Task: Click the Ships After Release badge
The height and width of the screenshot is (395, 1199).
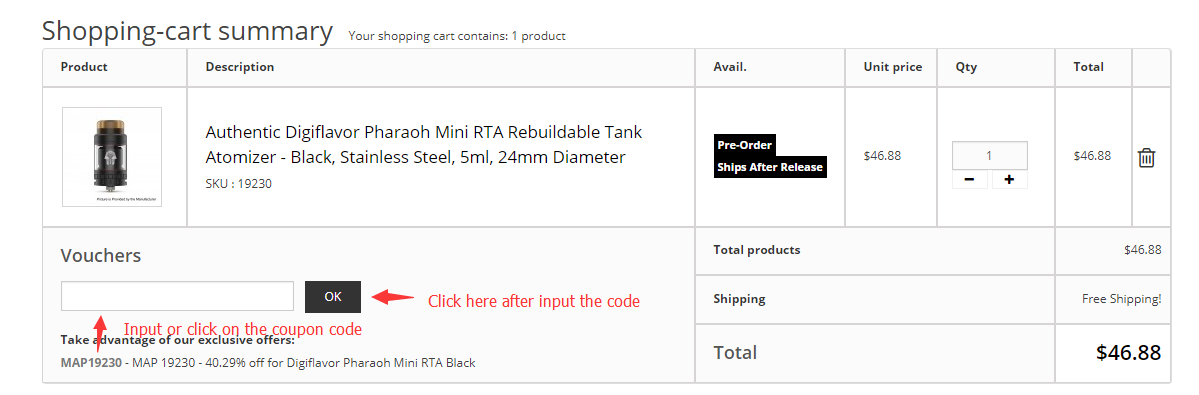Action: (x=770, y=167)
